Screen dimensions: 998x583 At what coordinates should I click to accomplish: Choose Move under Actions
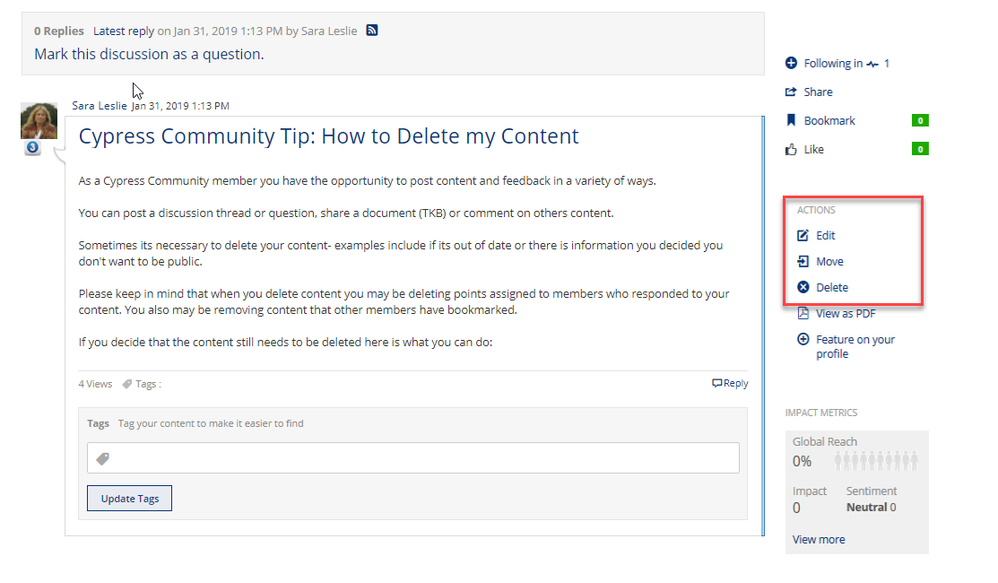coord(830,262)
